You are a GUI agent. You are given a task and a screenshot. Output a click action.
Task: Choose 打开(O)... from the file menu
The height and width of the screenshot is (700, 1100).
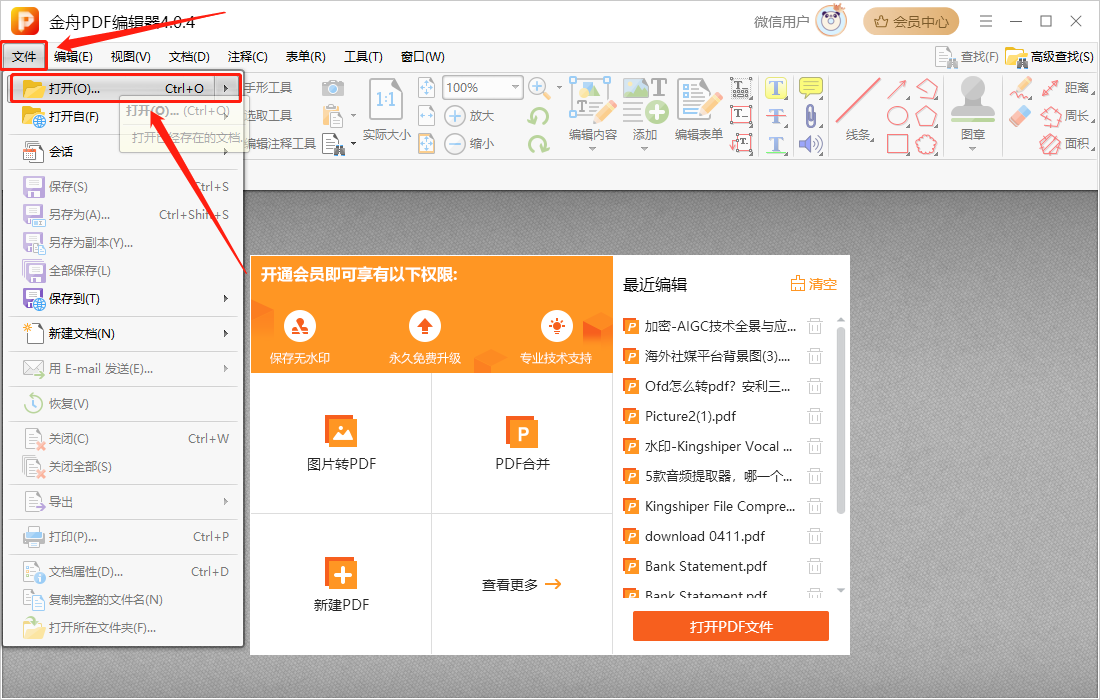[126, 88]
